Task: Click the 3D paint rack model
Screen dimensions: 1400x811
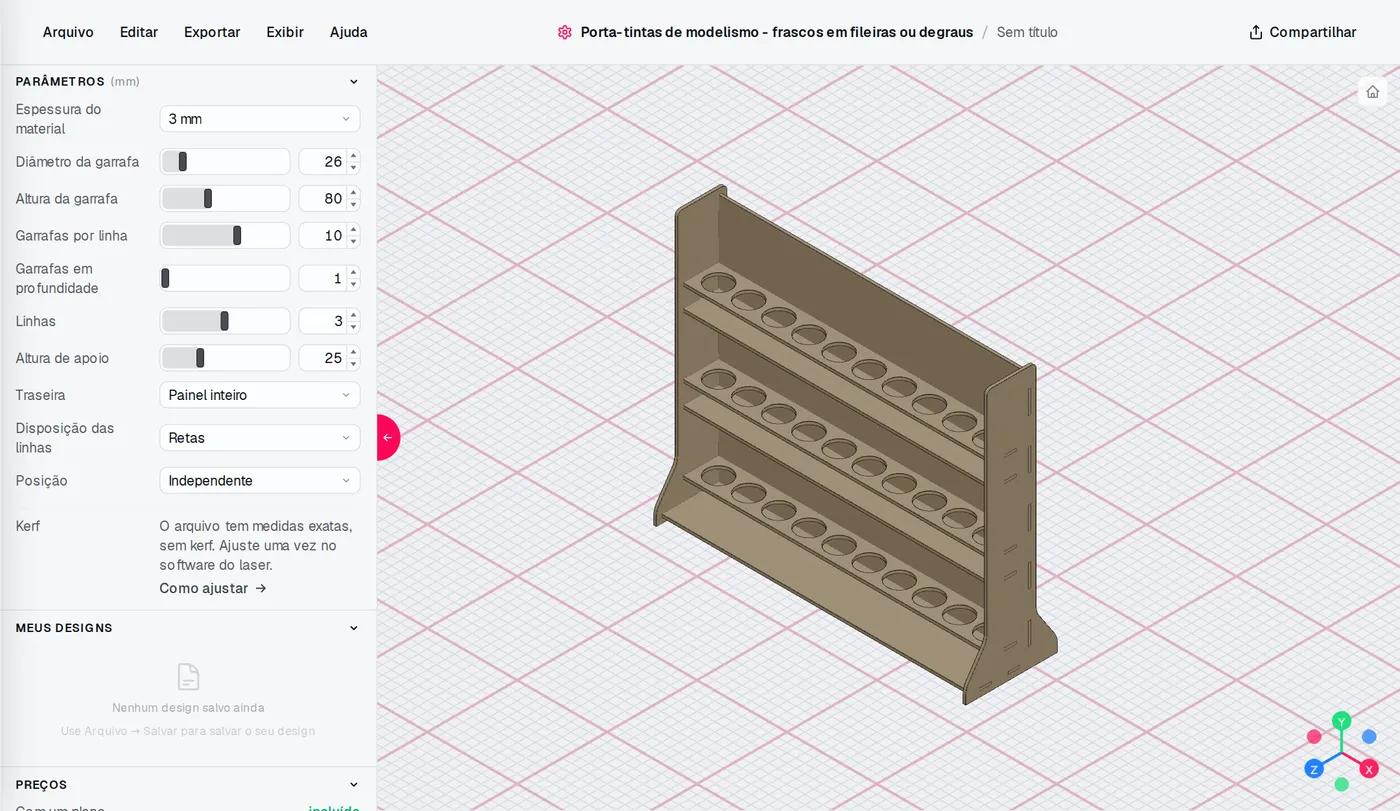Action: [855, 445]
